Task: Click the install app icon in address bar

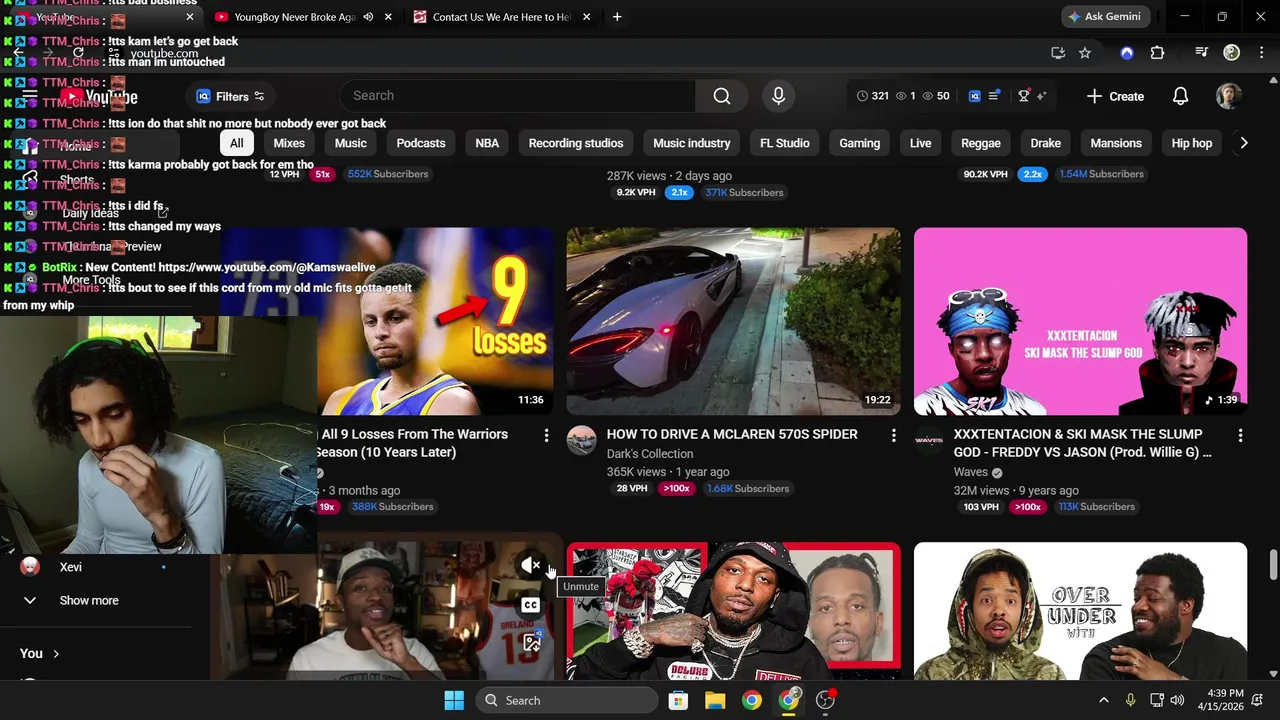Action: click(1058, 53)
